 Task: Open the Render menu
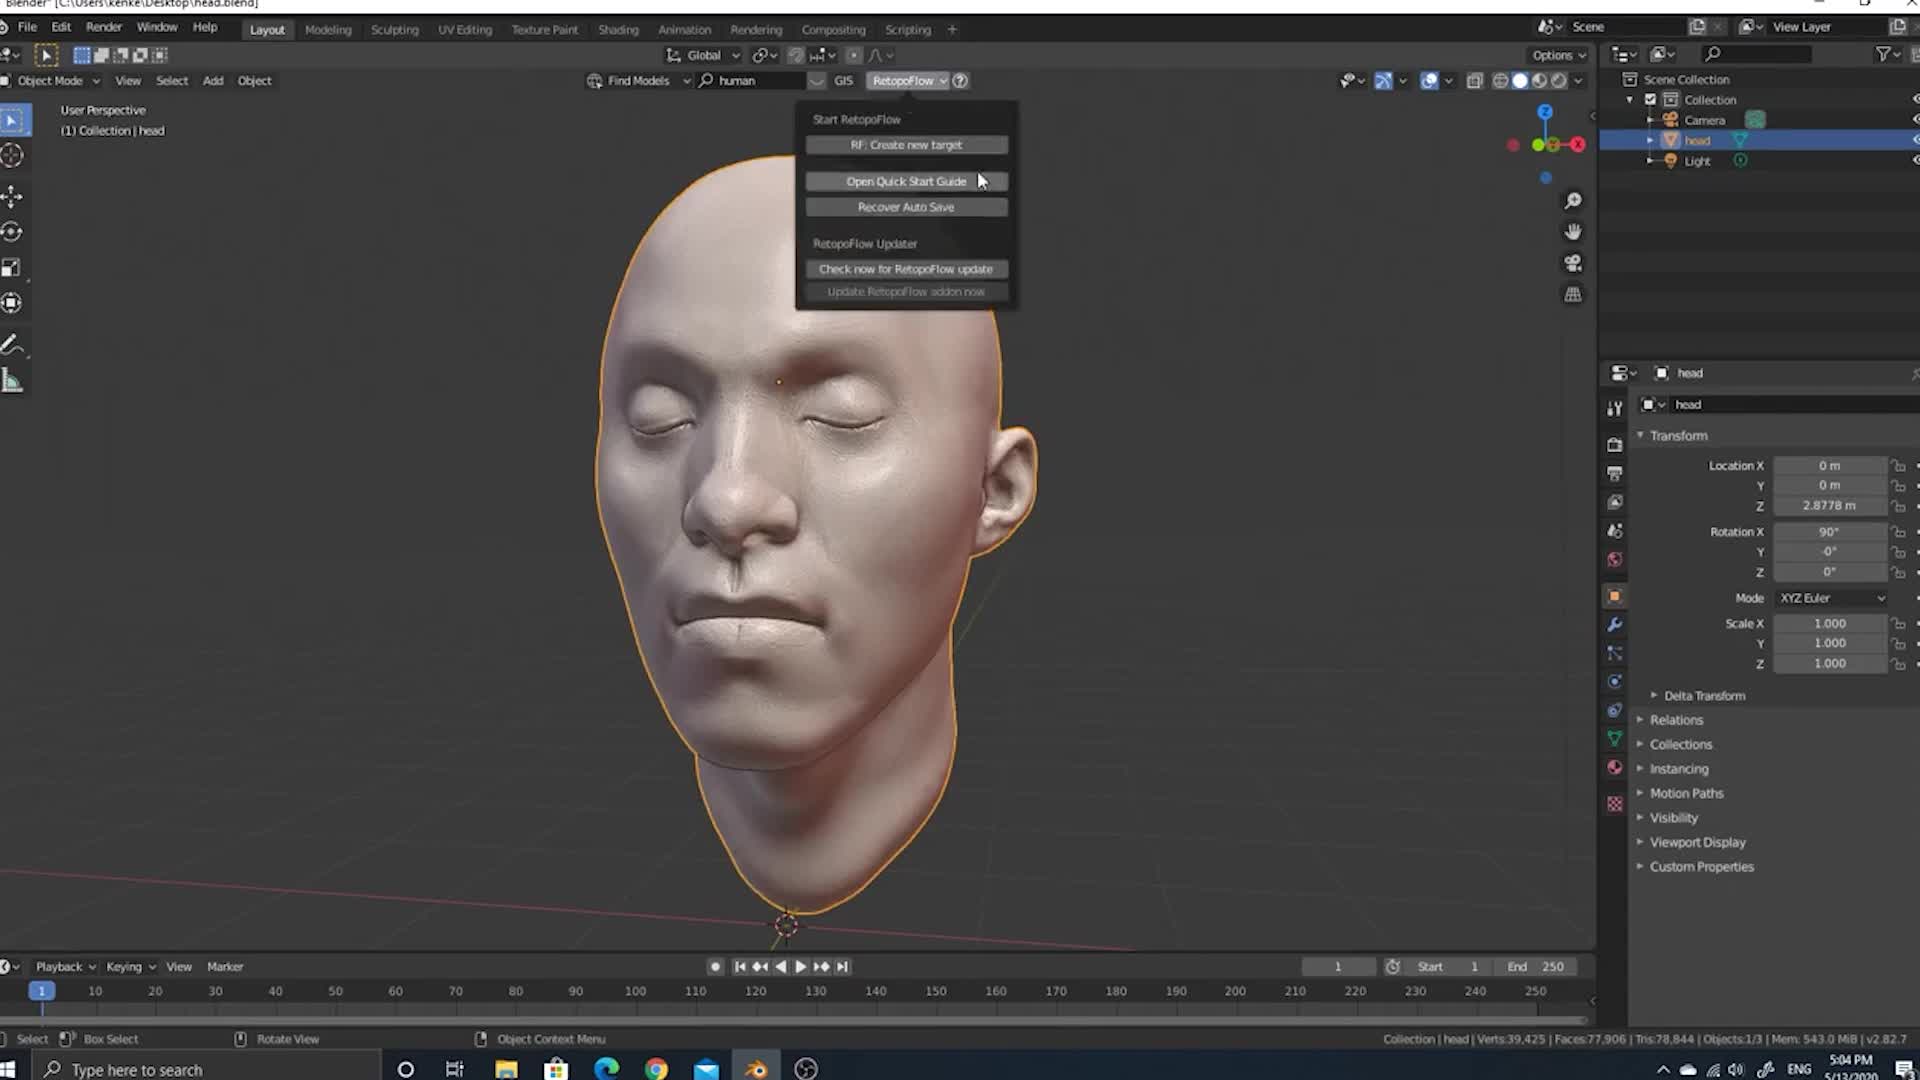(x=103, y=27)
